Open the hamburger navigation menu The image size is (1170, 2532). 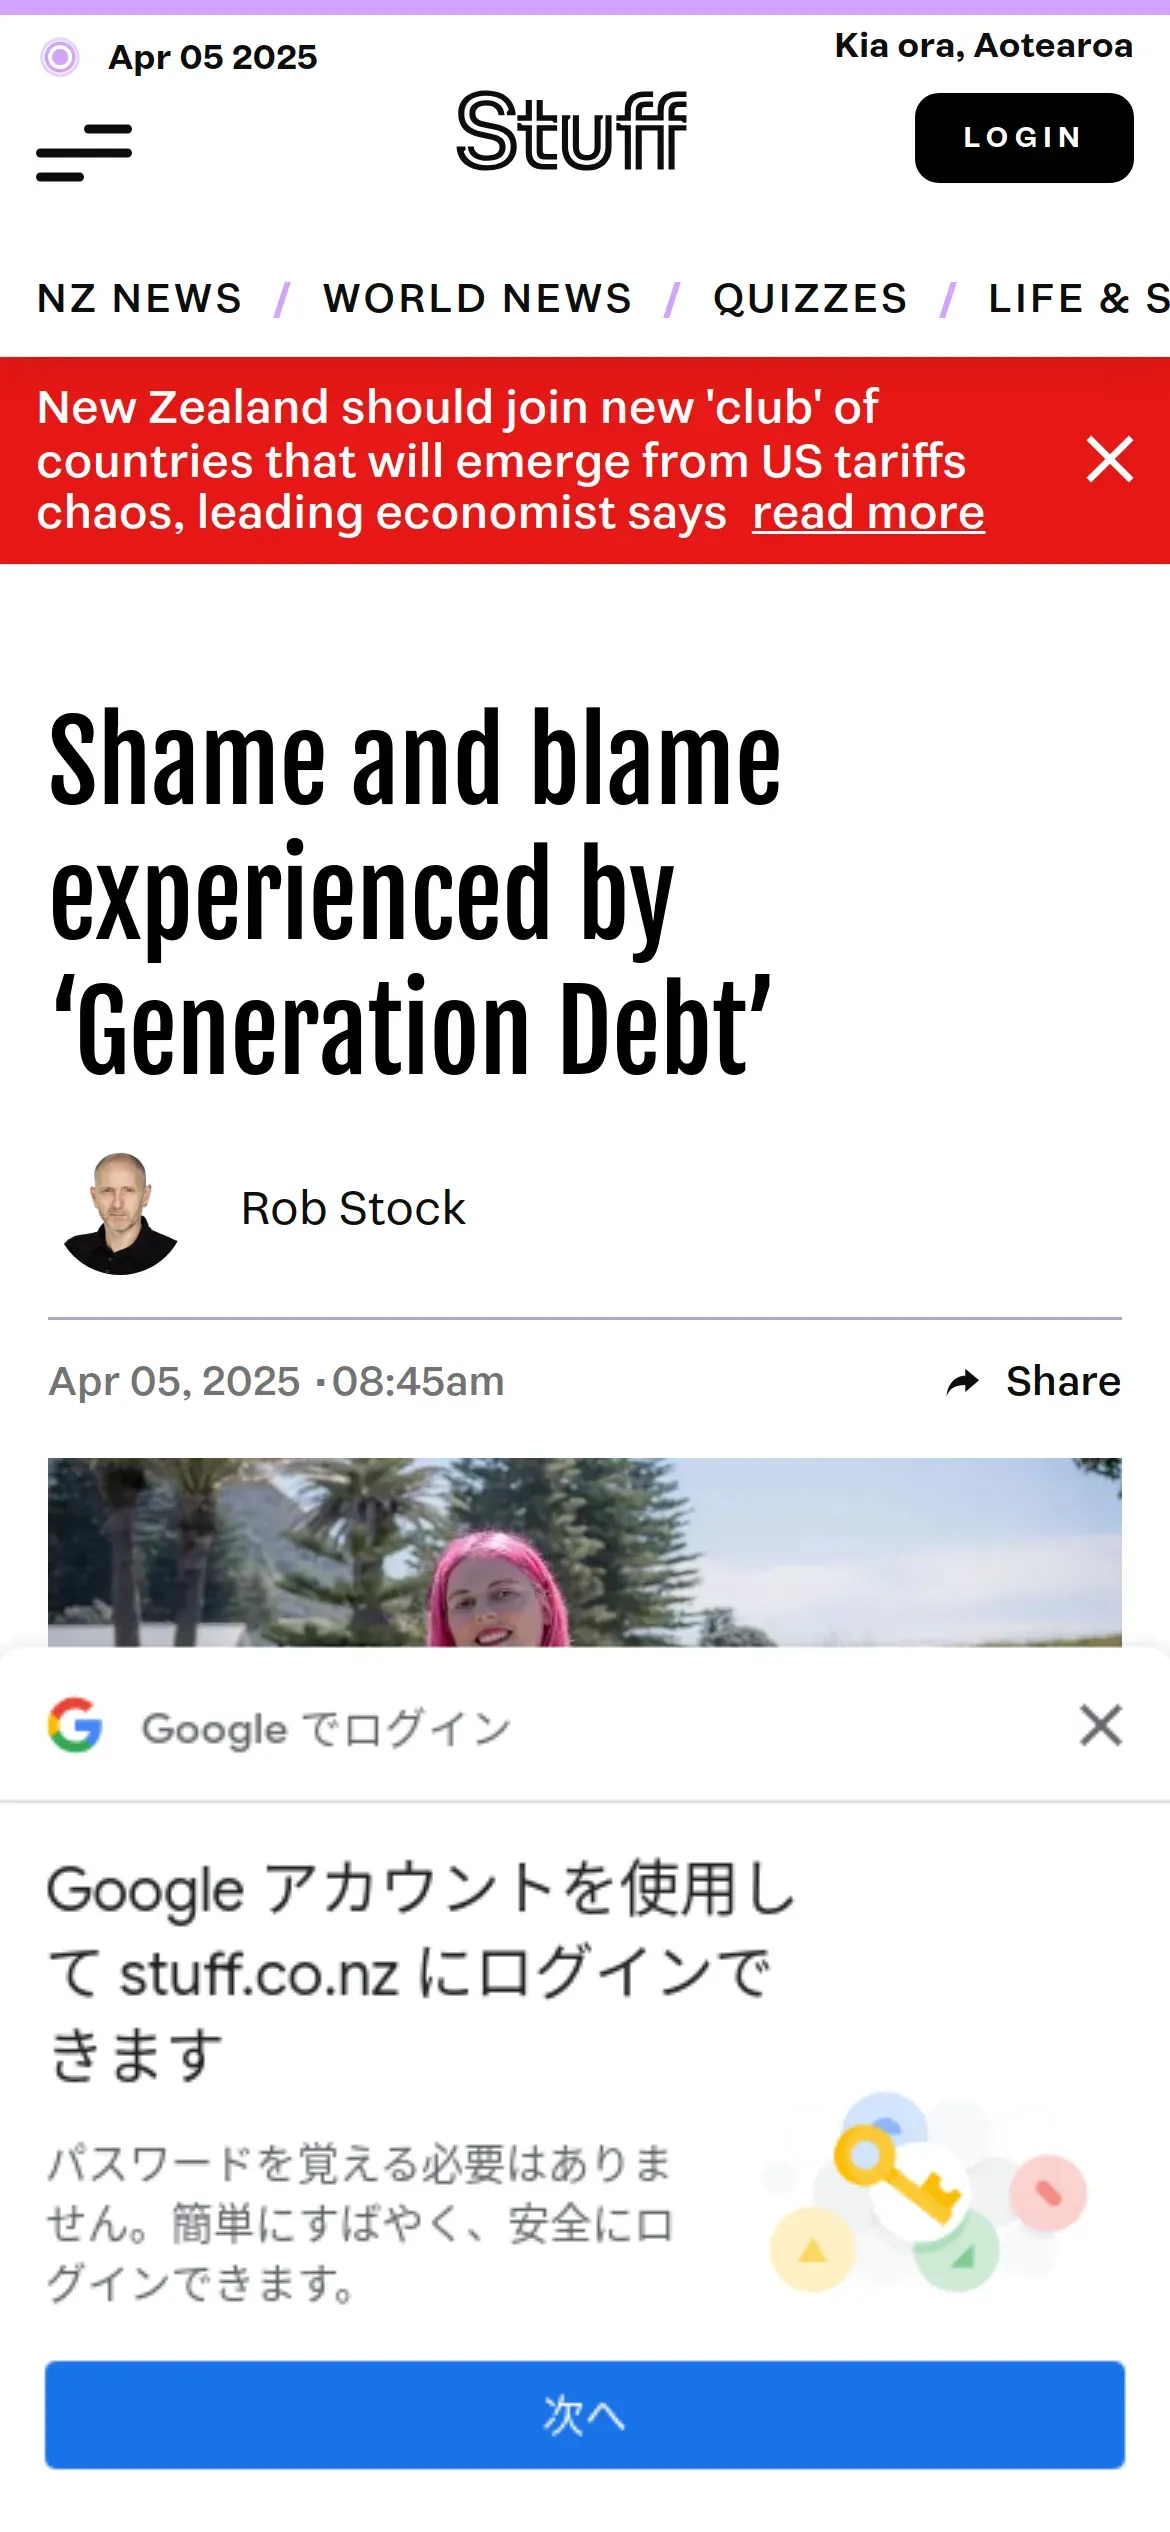click(x=84, y=153)
